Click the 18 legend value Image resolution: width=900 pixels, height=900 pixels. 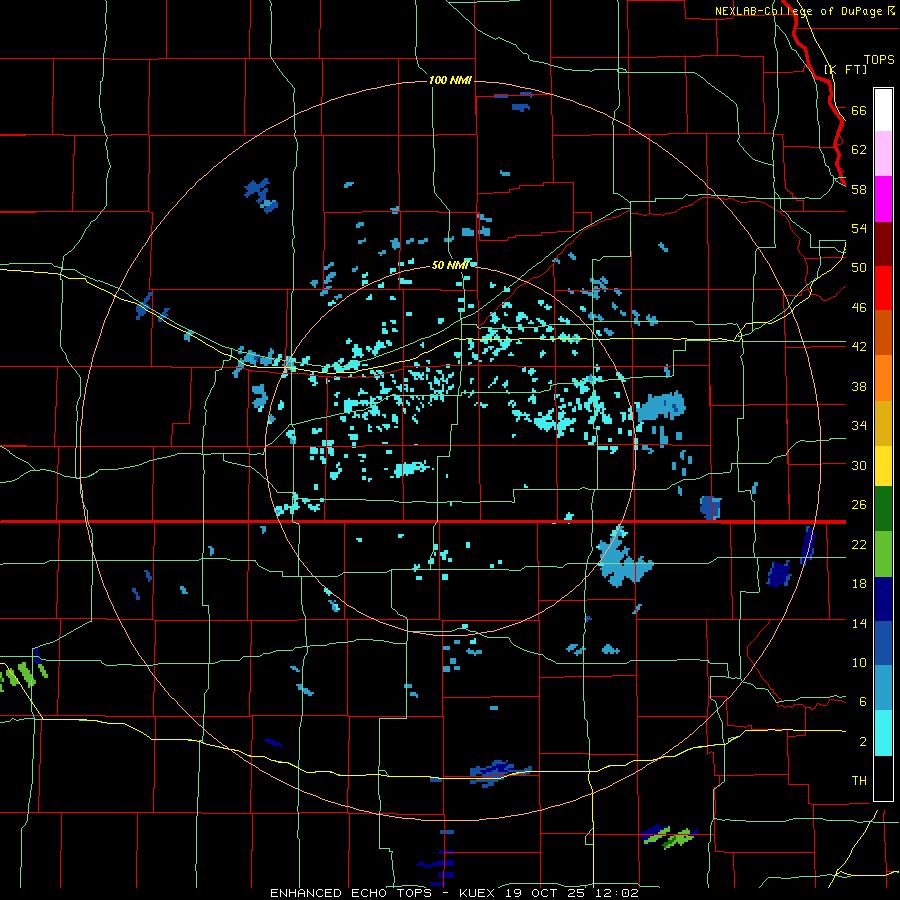[859, 584]
